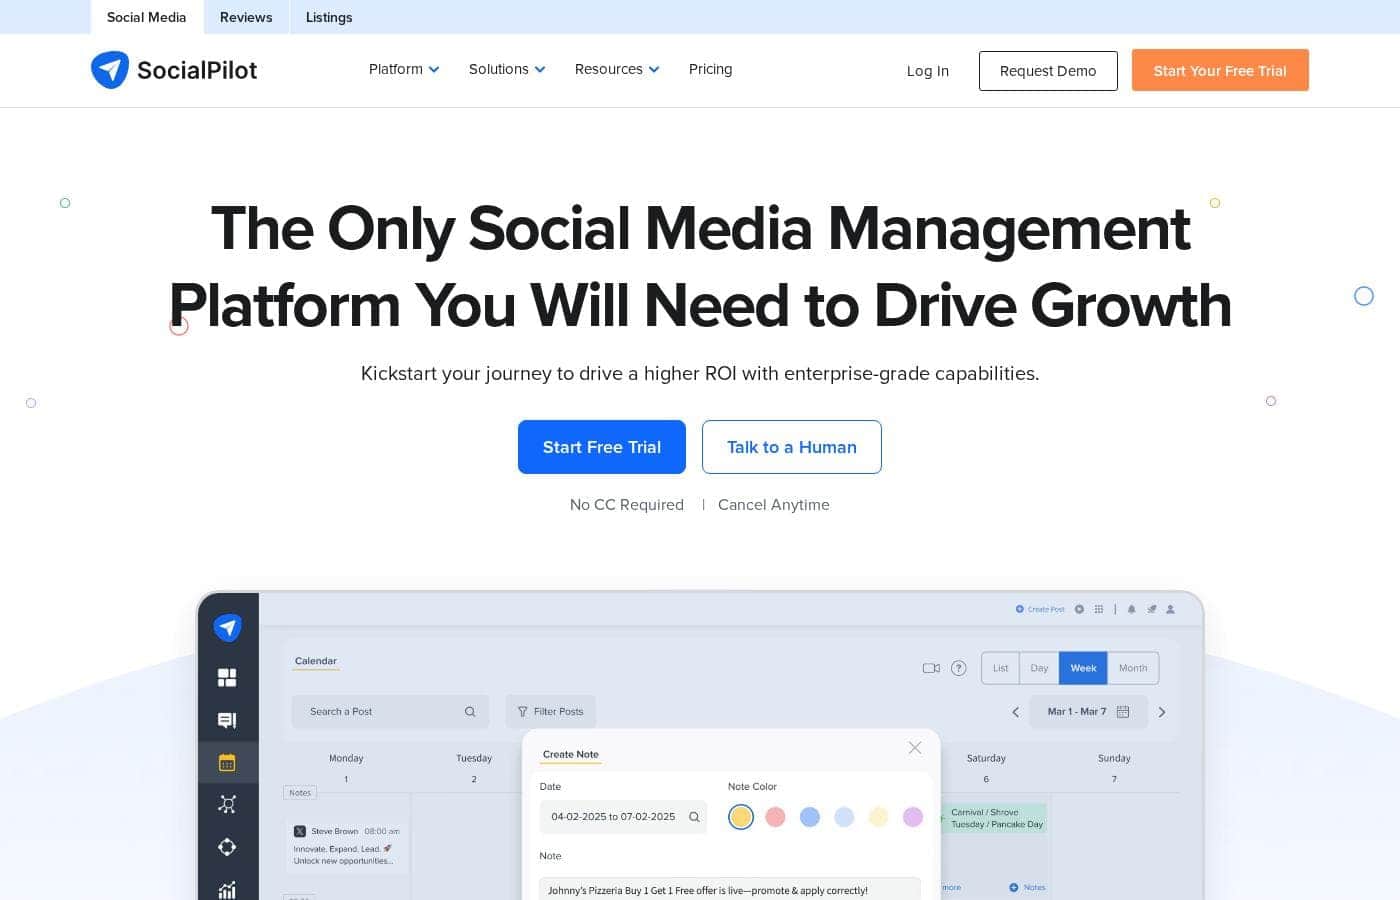
Task: Click the Search a Post input field
Action: tap(390, 712)
